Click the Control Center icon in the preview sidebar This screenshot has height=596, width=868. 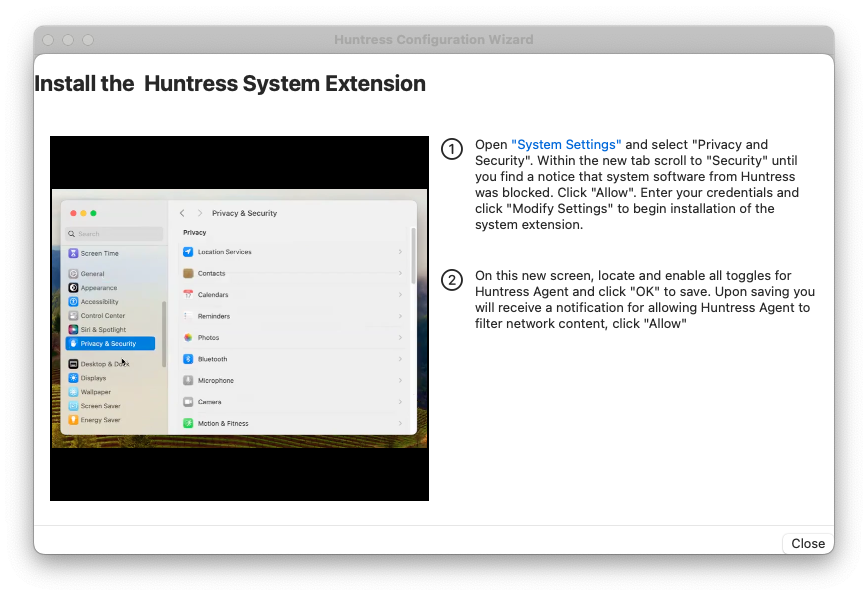coord(73,315)
